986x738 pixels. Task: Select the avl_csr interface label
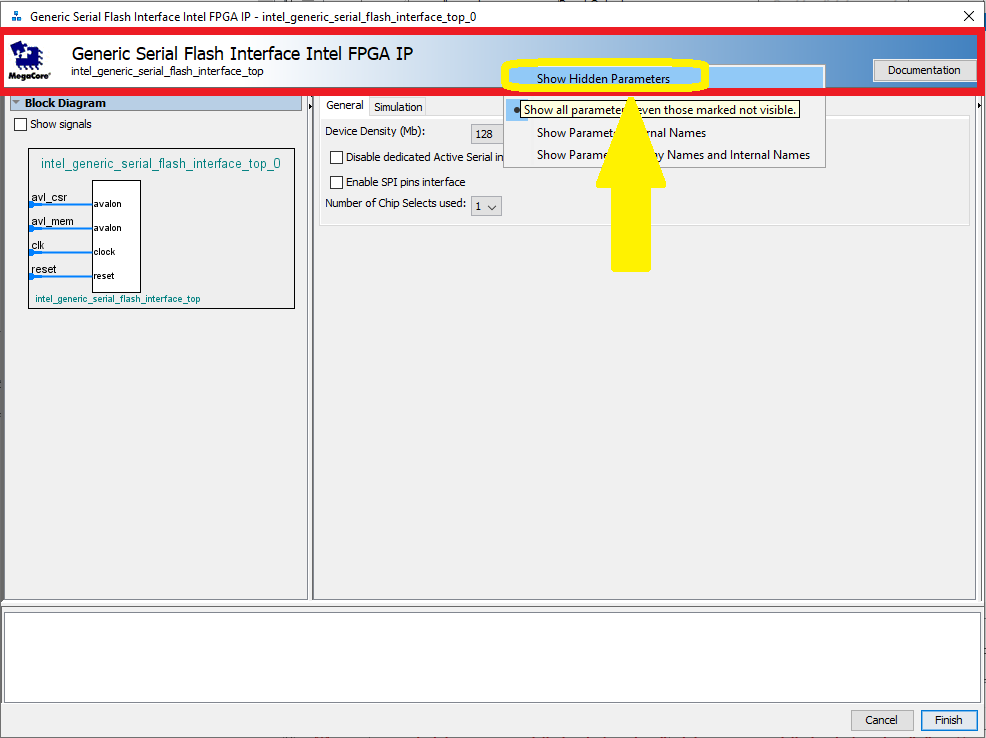(x=49, y=197)
